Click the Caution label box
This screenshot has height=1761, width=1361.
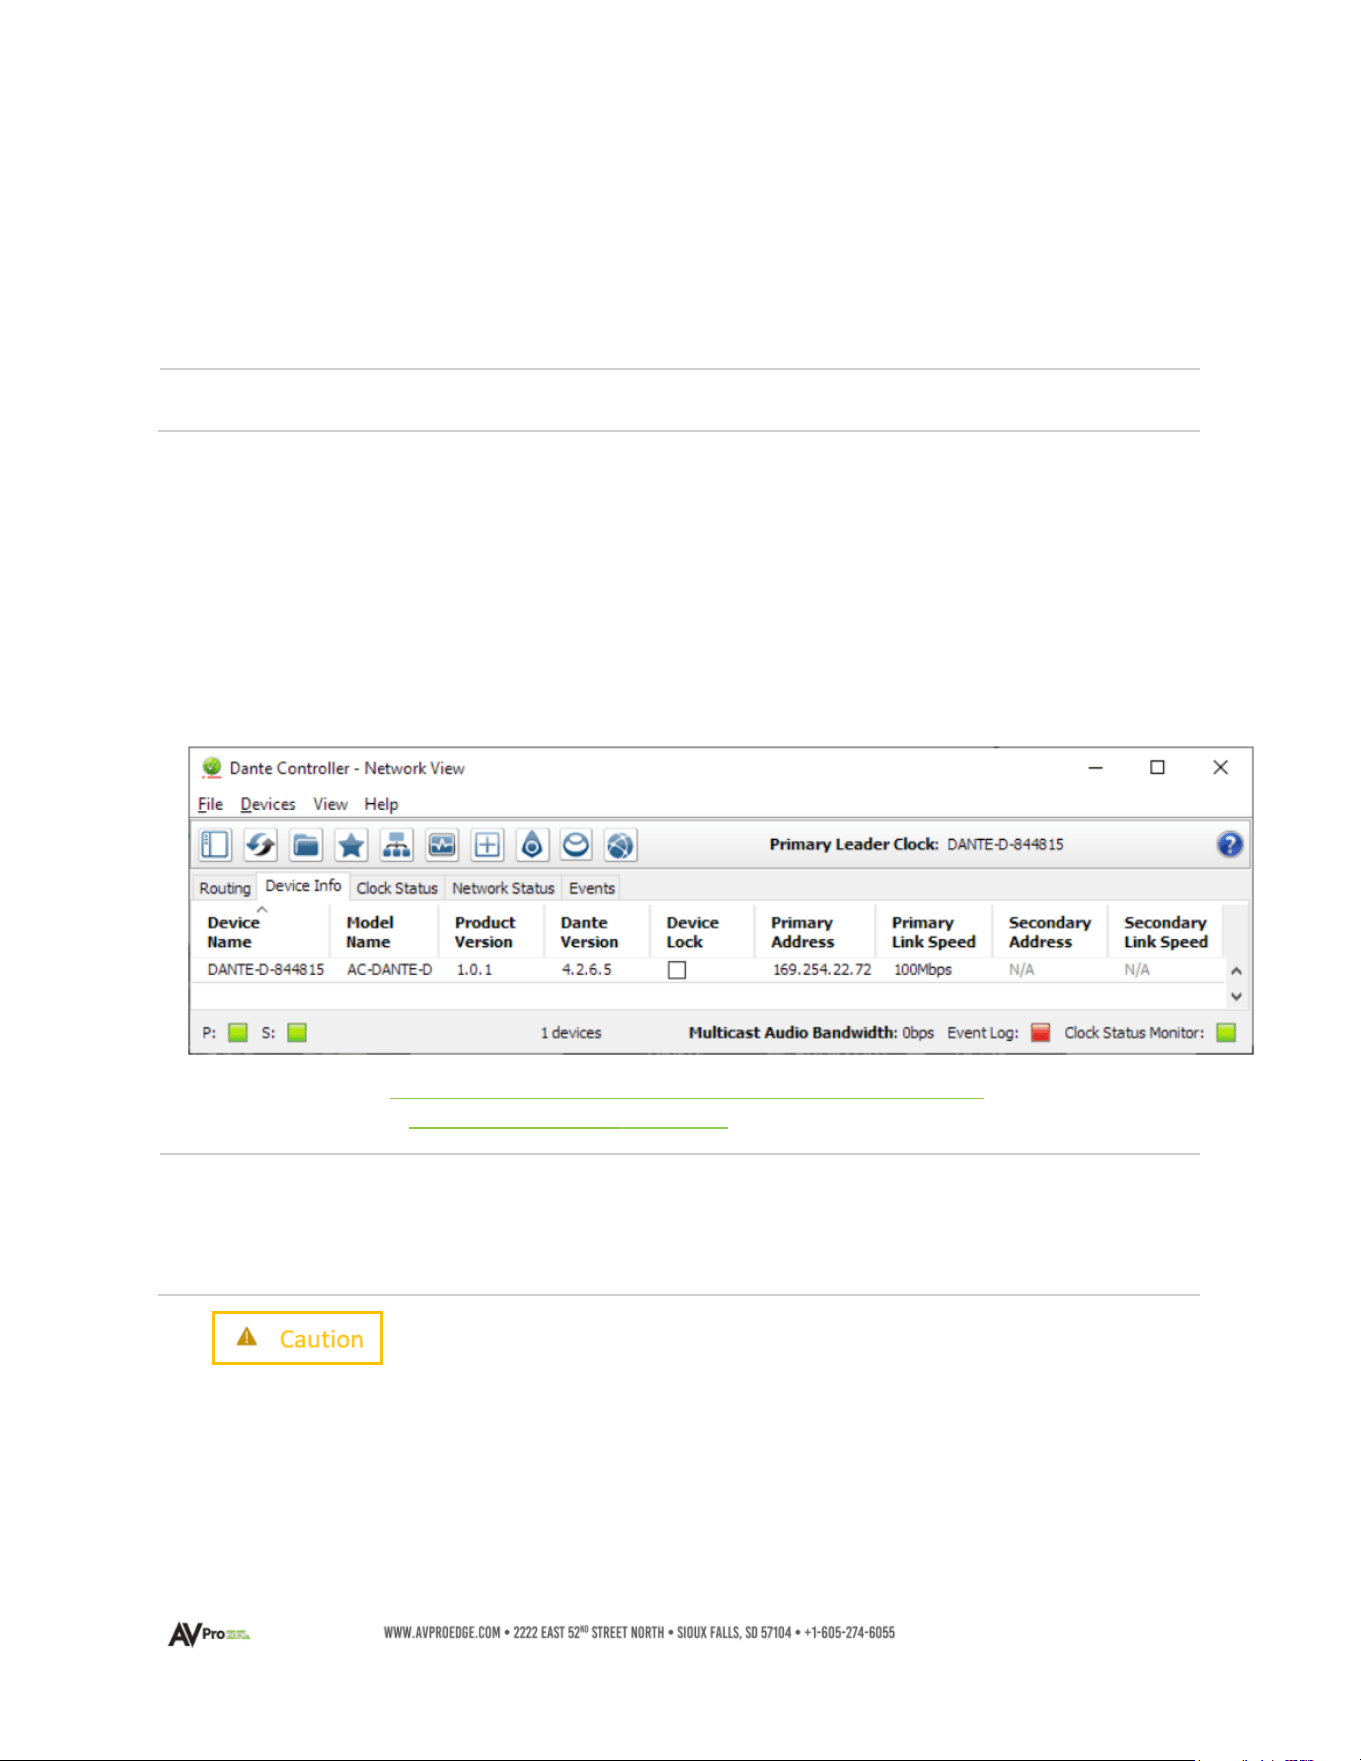(297, 1338)
